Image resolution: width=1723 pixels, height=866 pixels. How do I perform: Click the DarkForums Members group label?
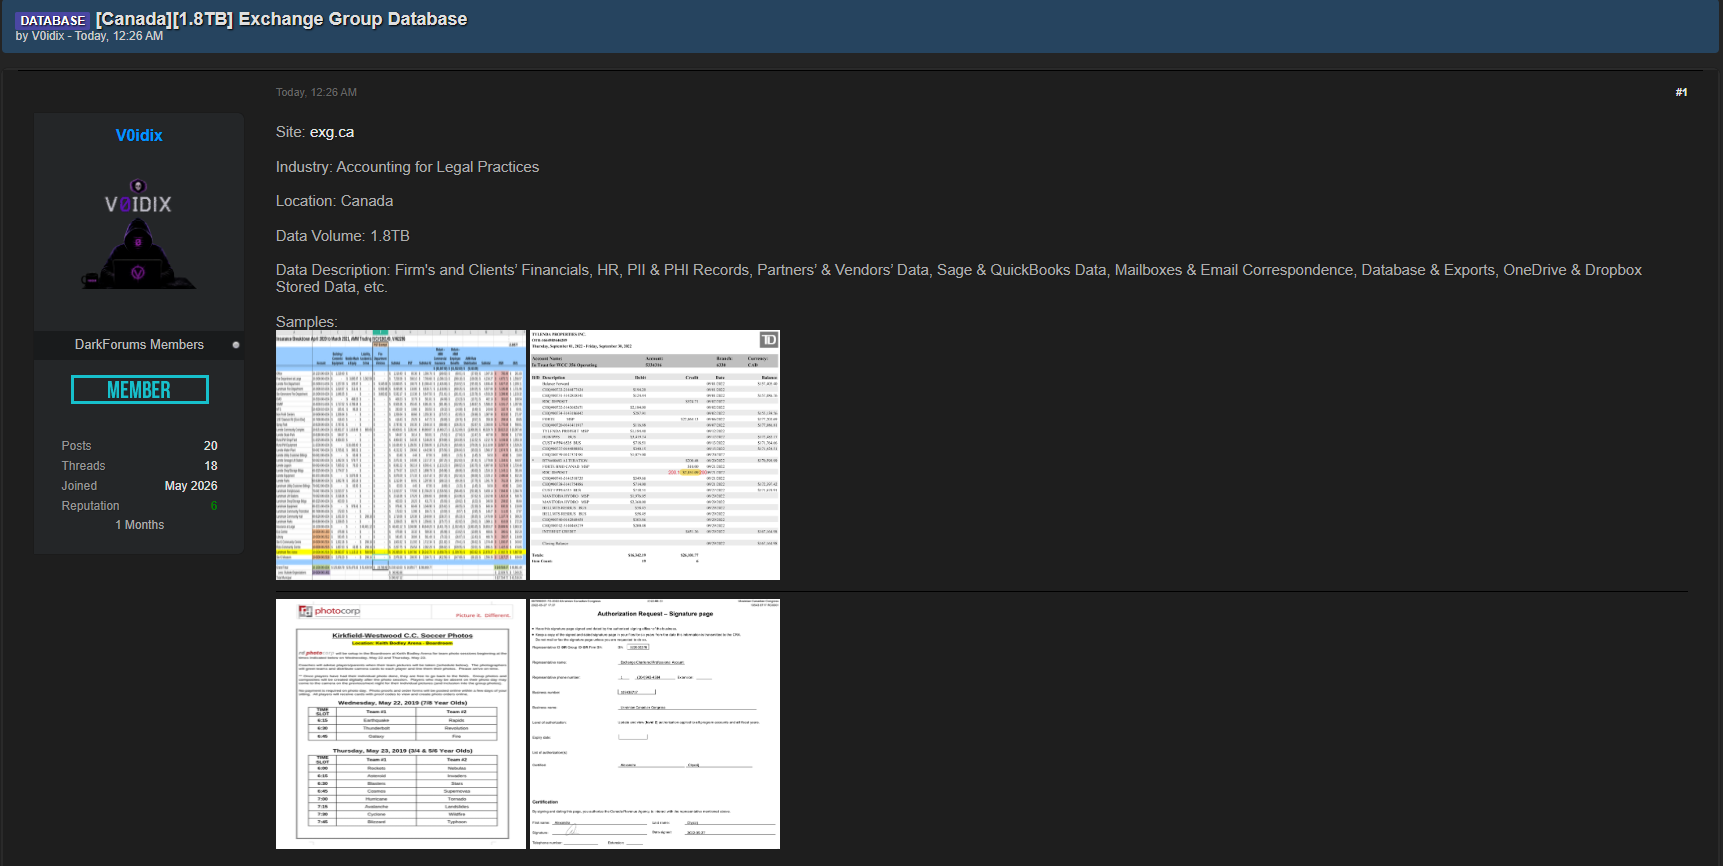click(139, 344)
